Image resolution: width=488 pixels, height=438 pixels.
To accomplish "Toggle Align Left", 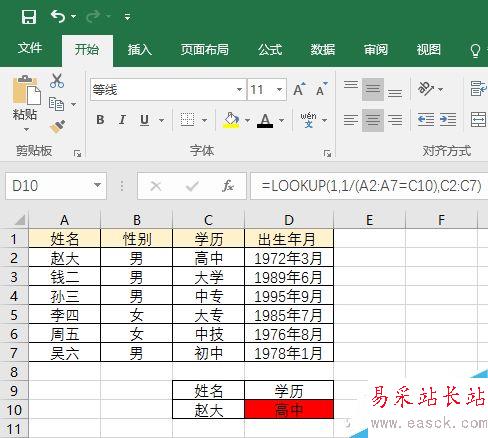I will (351, 120).
